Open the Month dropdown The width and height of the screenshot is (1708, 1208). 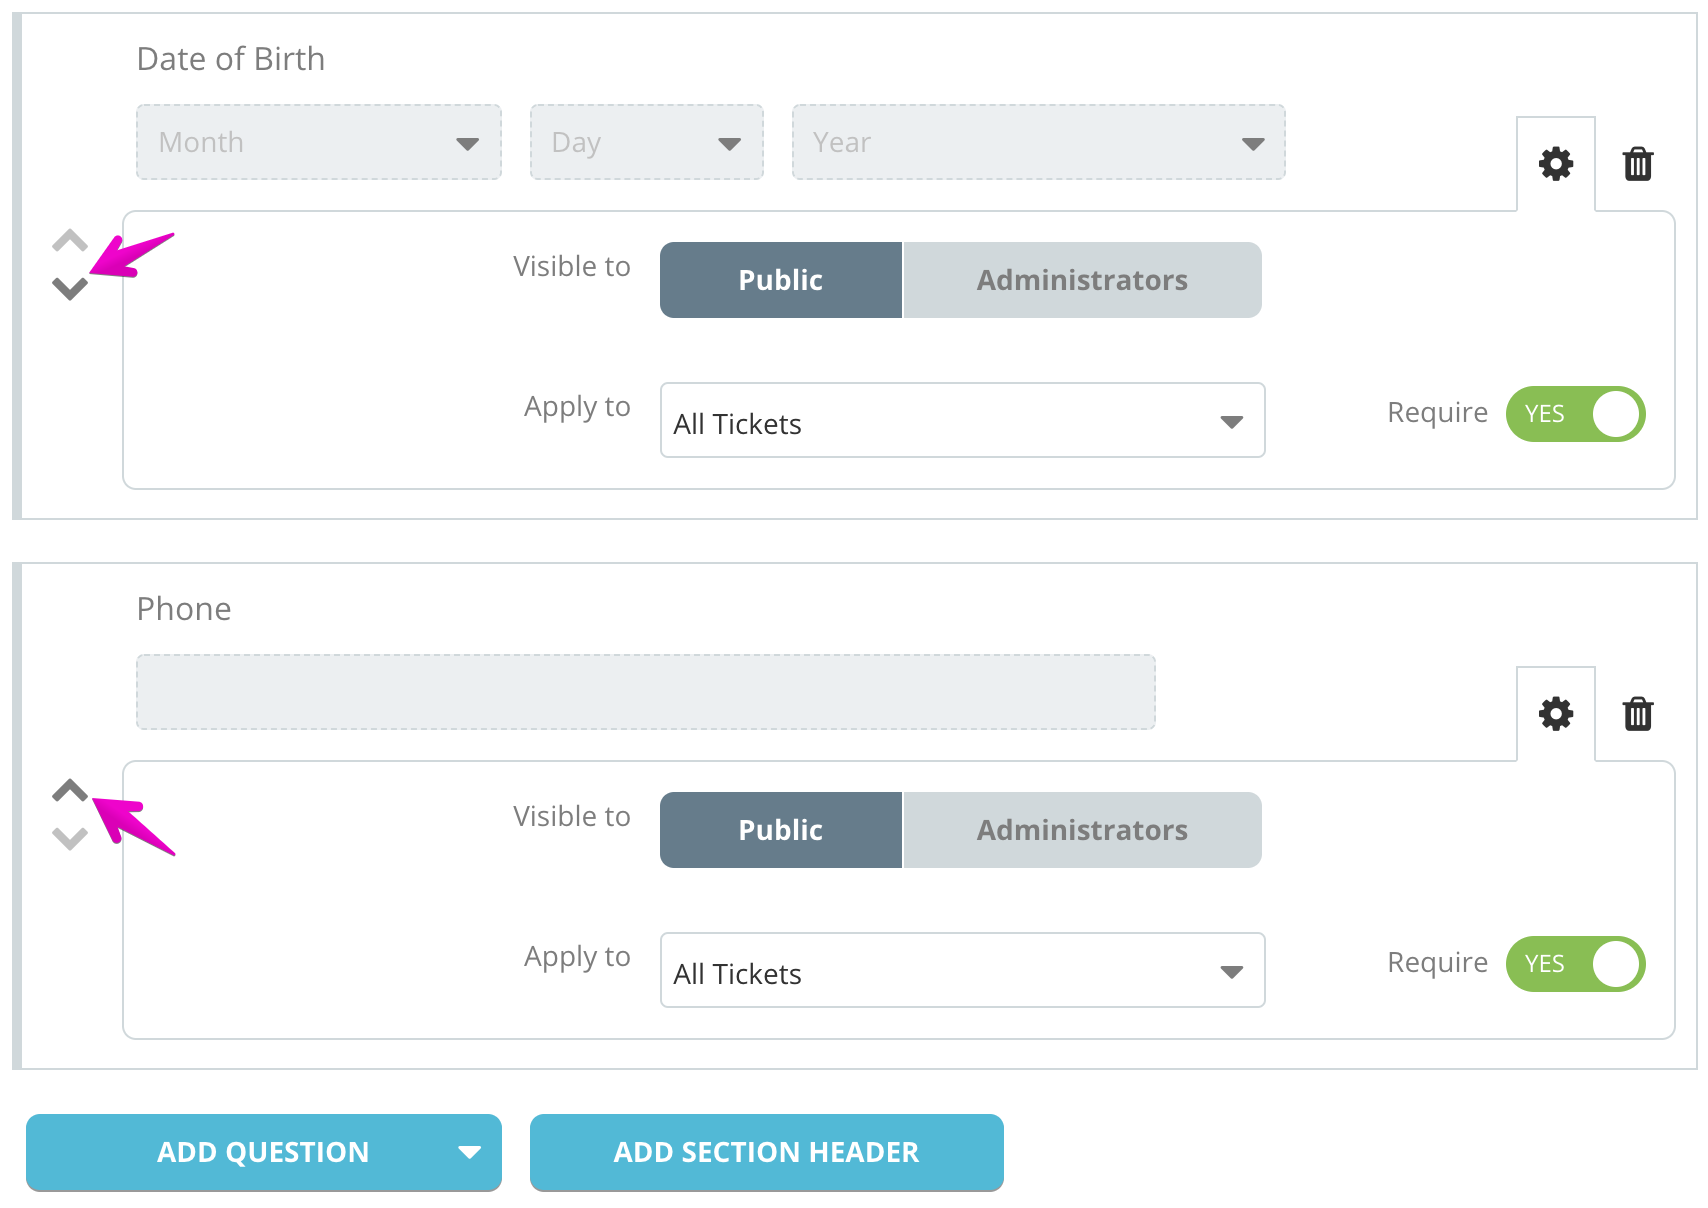click(319, 143)
